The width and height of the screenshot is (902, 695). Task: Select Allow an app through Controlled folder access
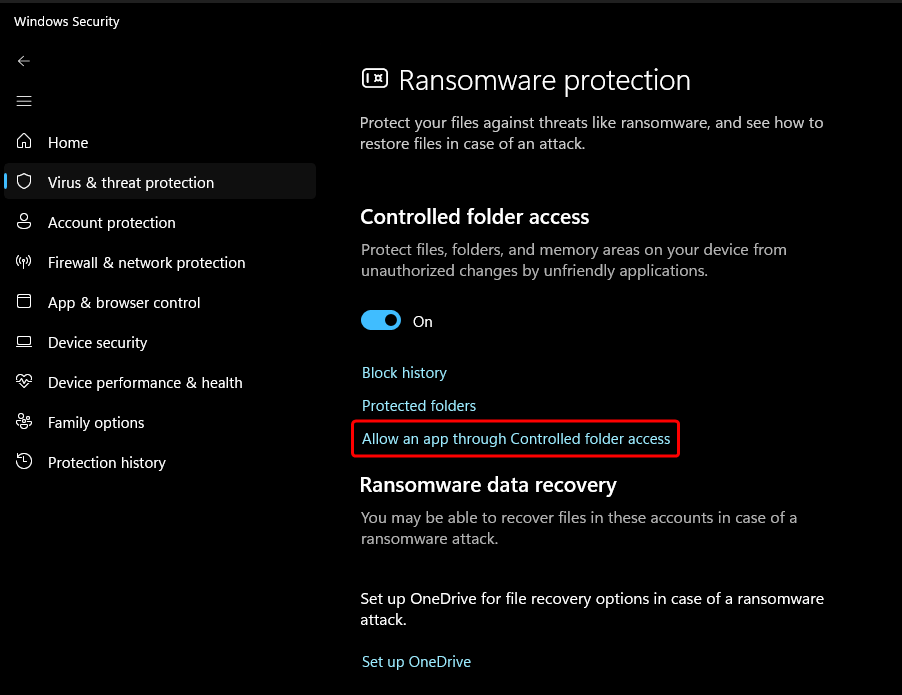point(516,439)
